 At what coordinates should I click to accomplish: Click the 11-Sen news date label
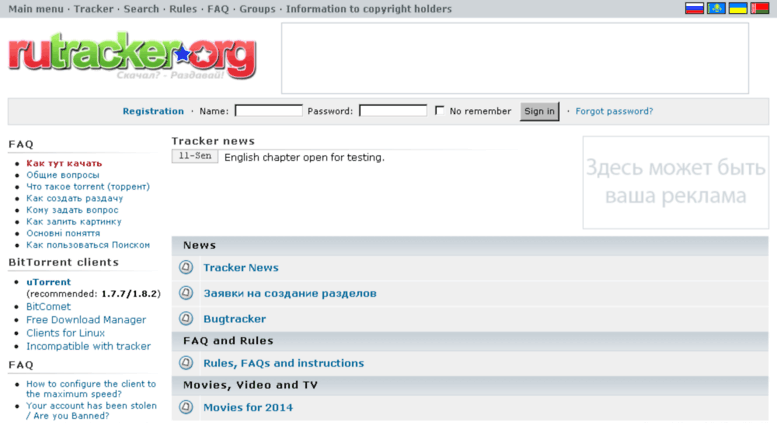tap(195, 156)
